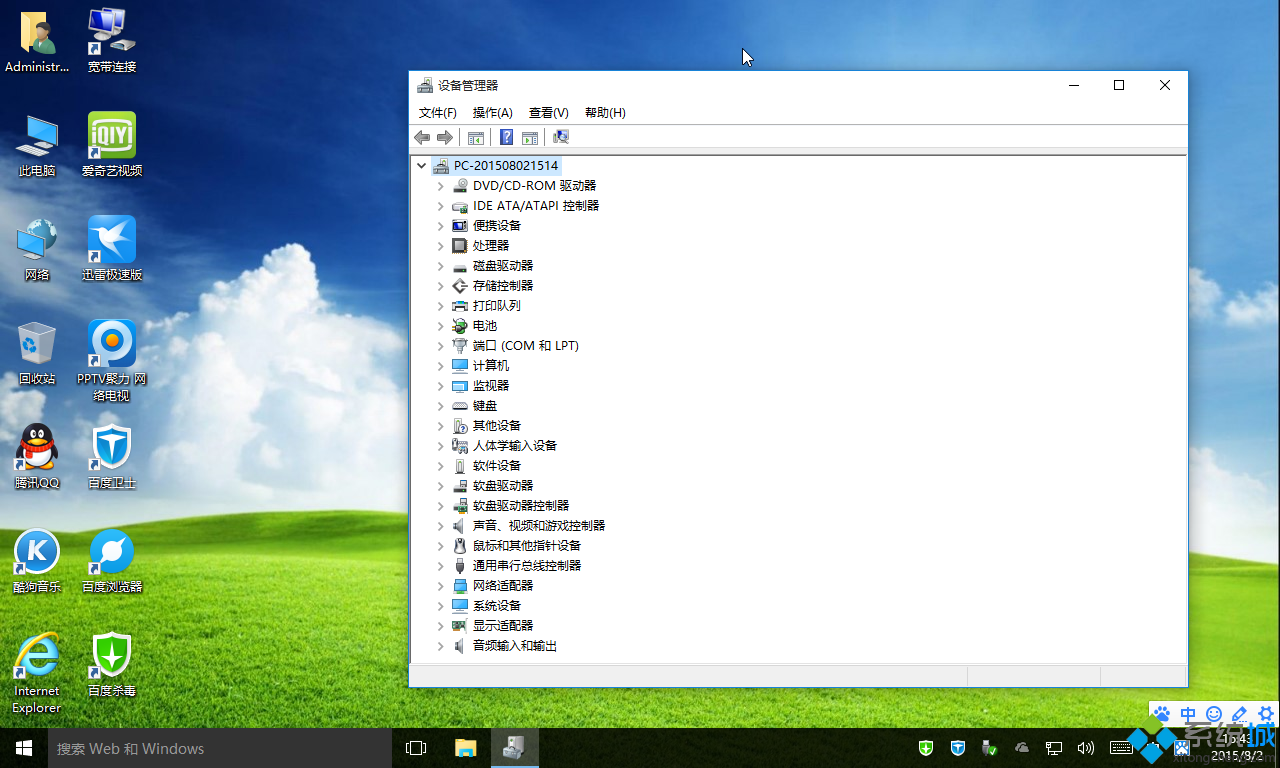Click the Scan for hardware changes icon
This screenshot has width=1280, height=768.
click(560, 137)
